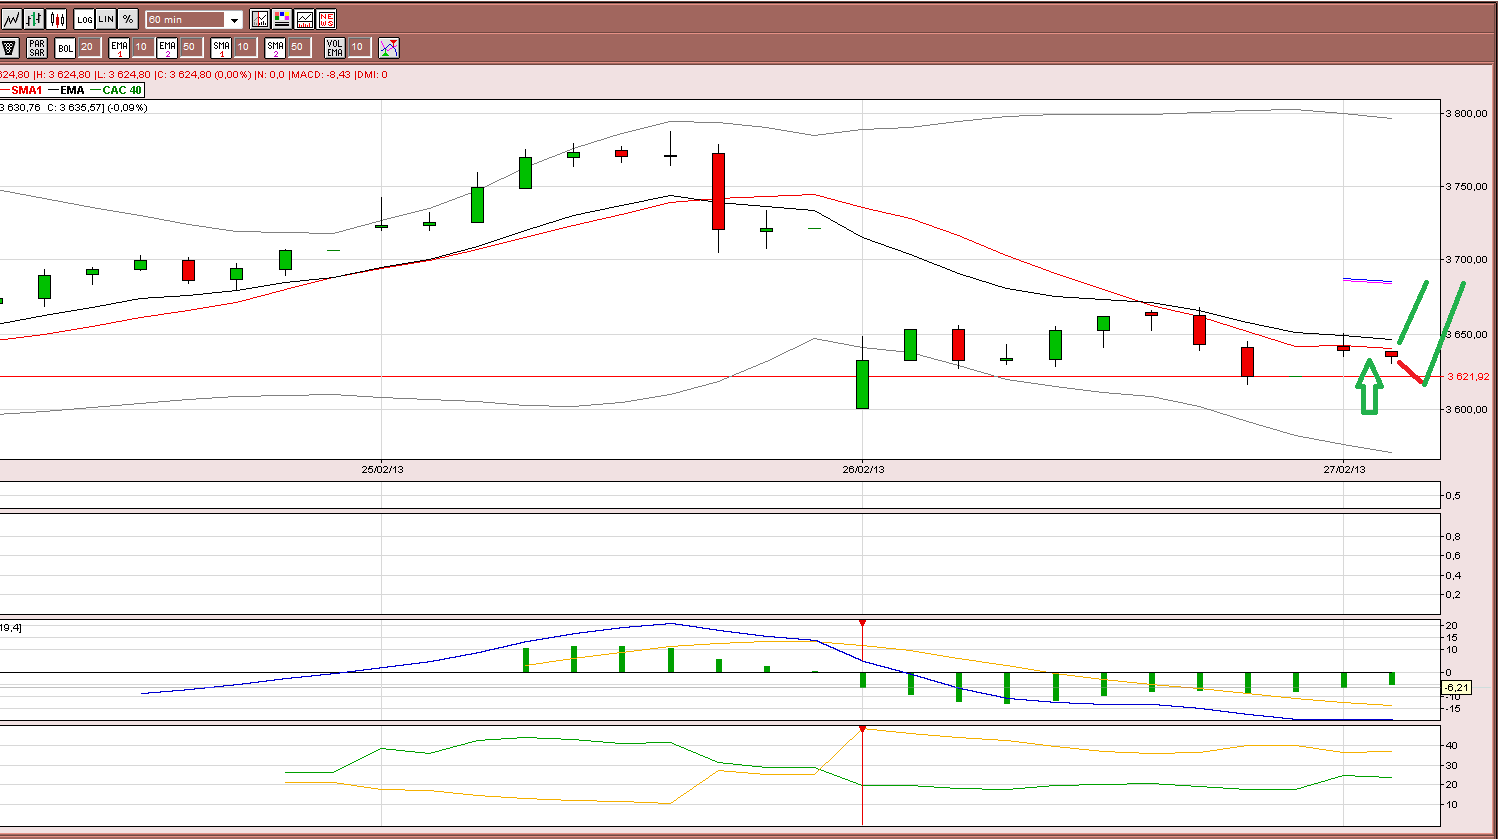
Task: Open the 60 min timeframe dropdown
Action: [x=194, y=20]
